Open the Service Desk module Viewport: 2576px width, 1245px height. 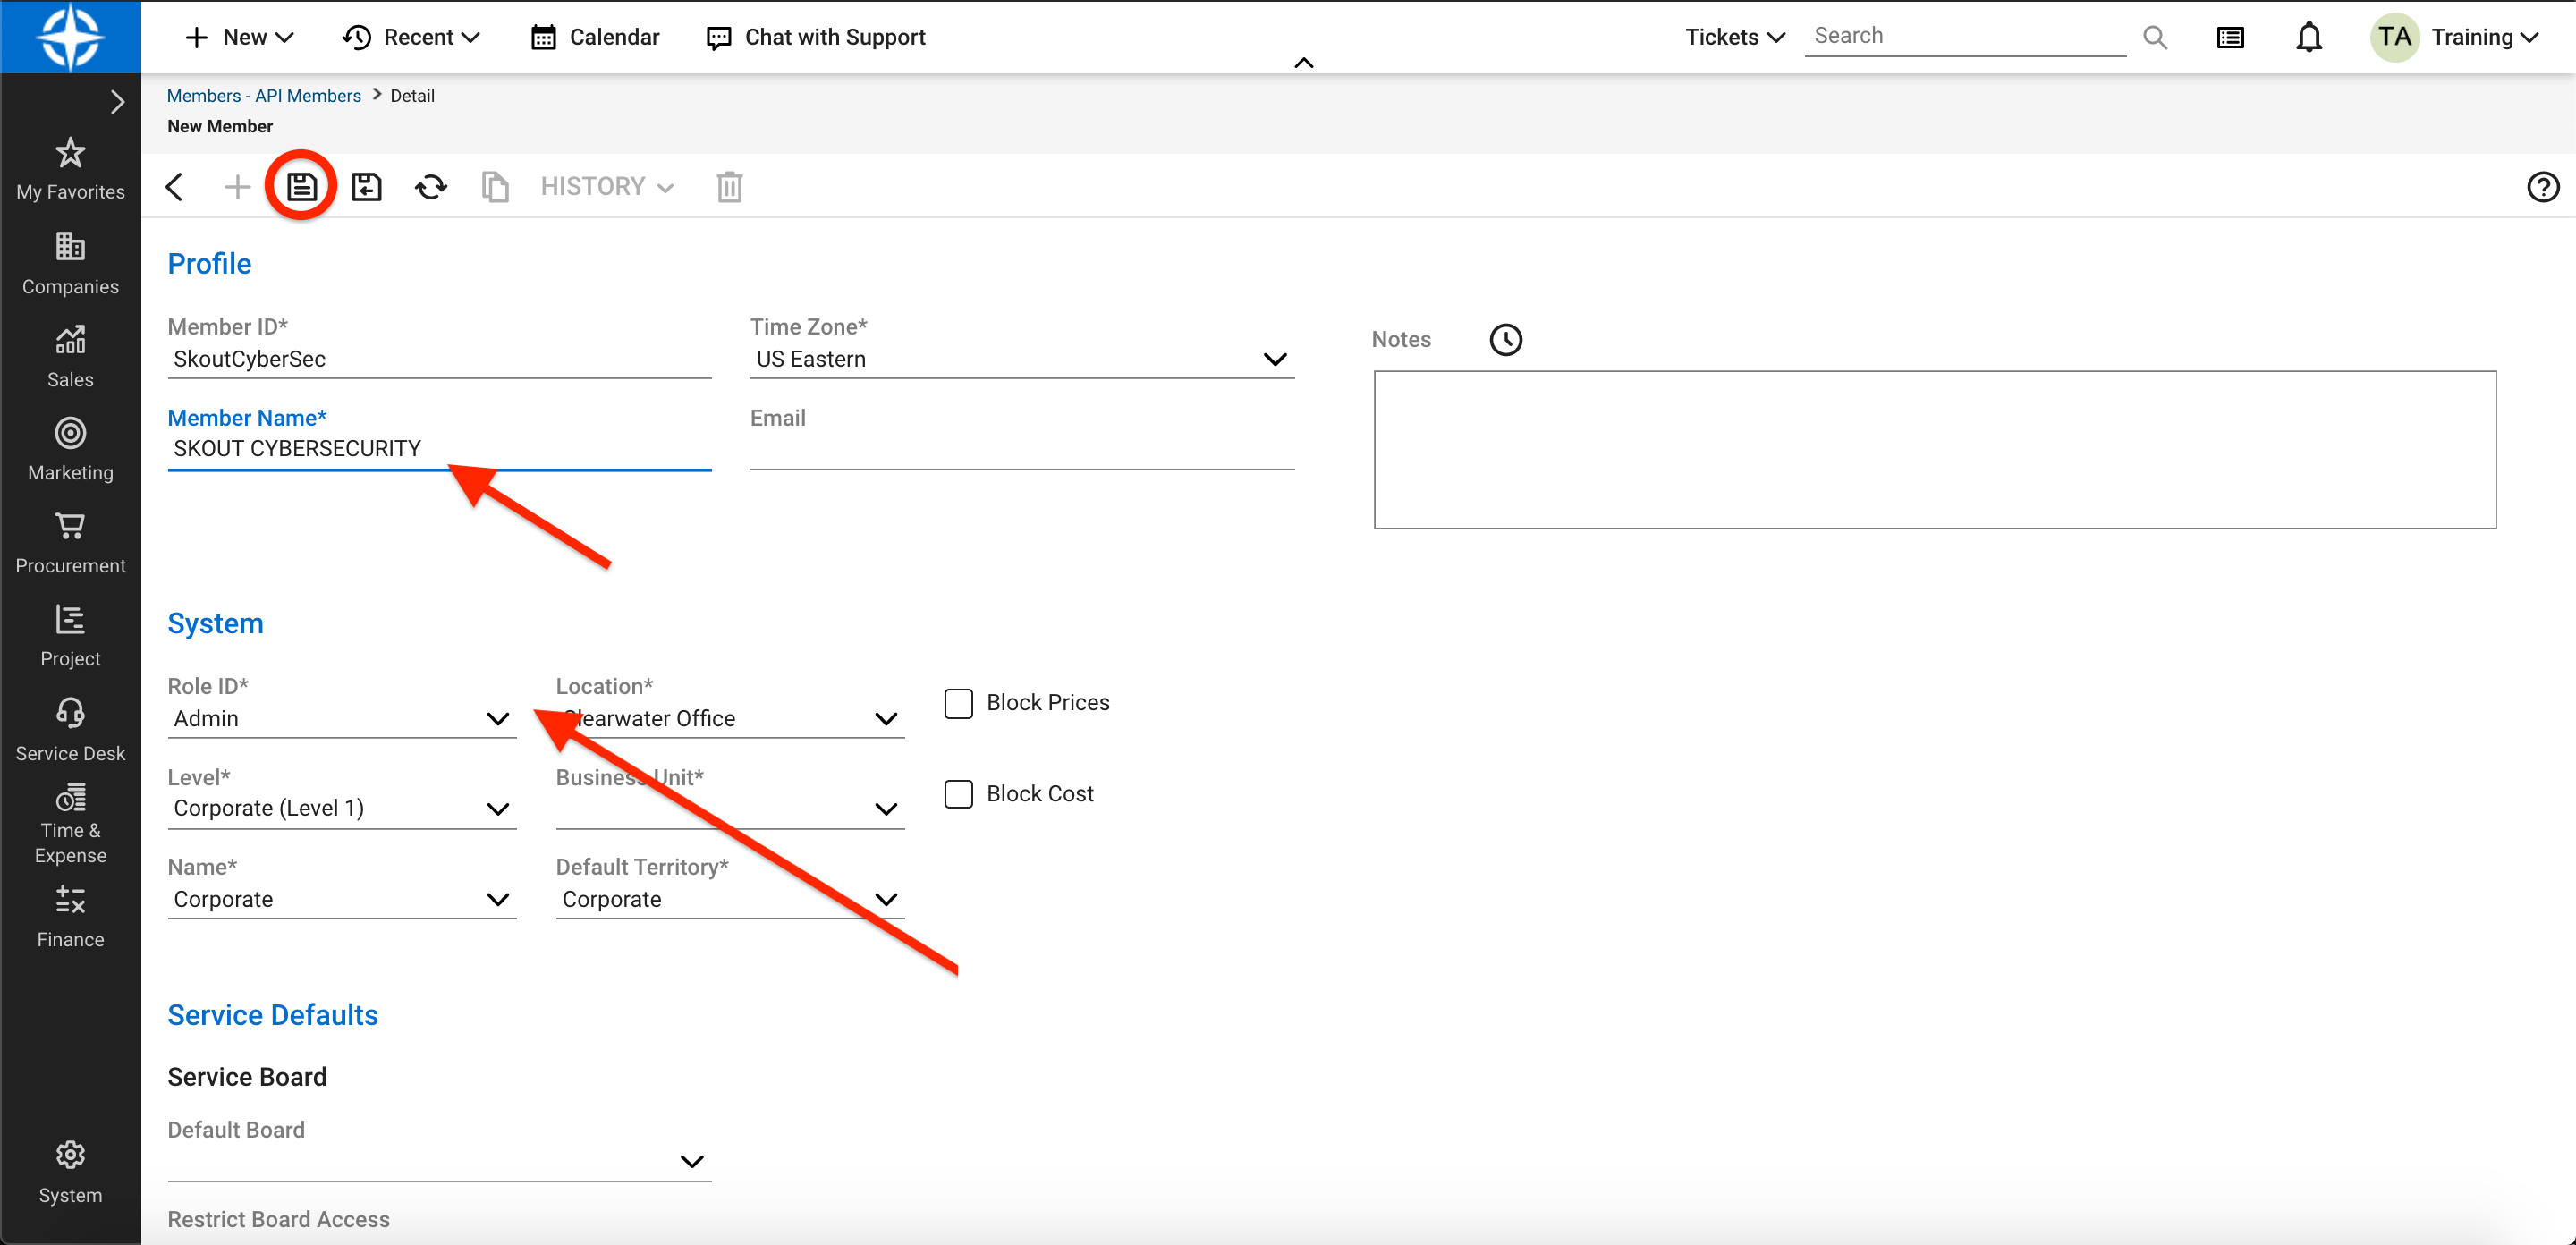pyautogui.click(x=70, y=730)
